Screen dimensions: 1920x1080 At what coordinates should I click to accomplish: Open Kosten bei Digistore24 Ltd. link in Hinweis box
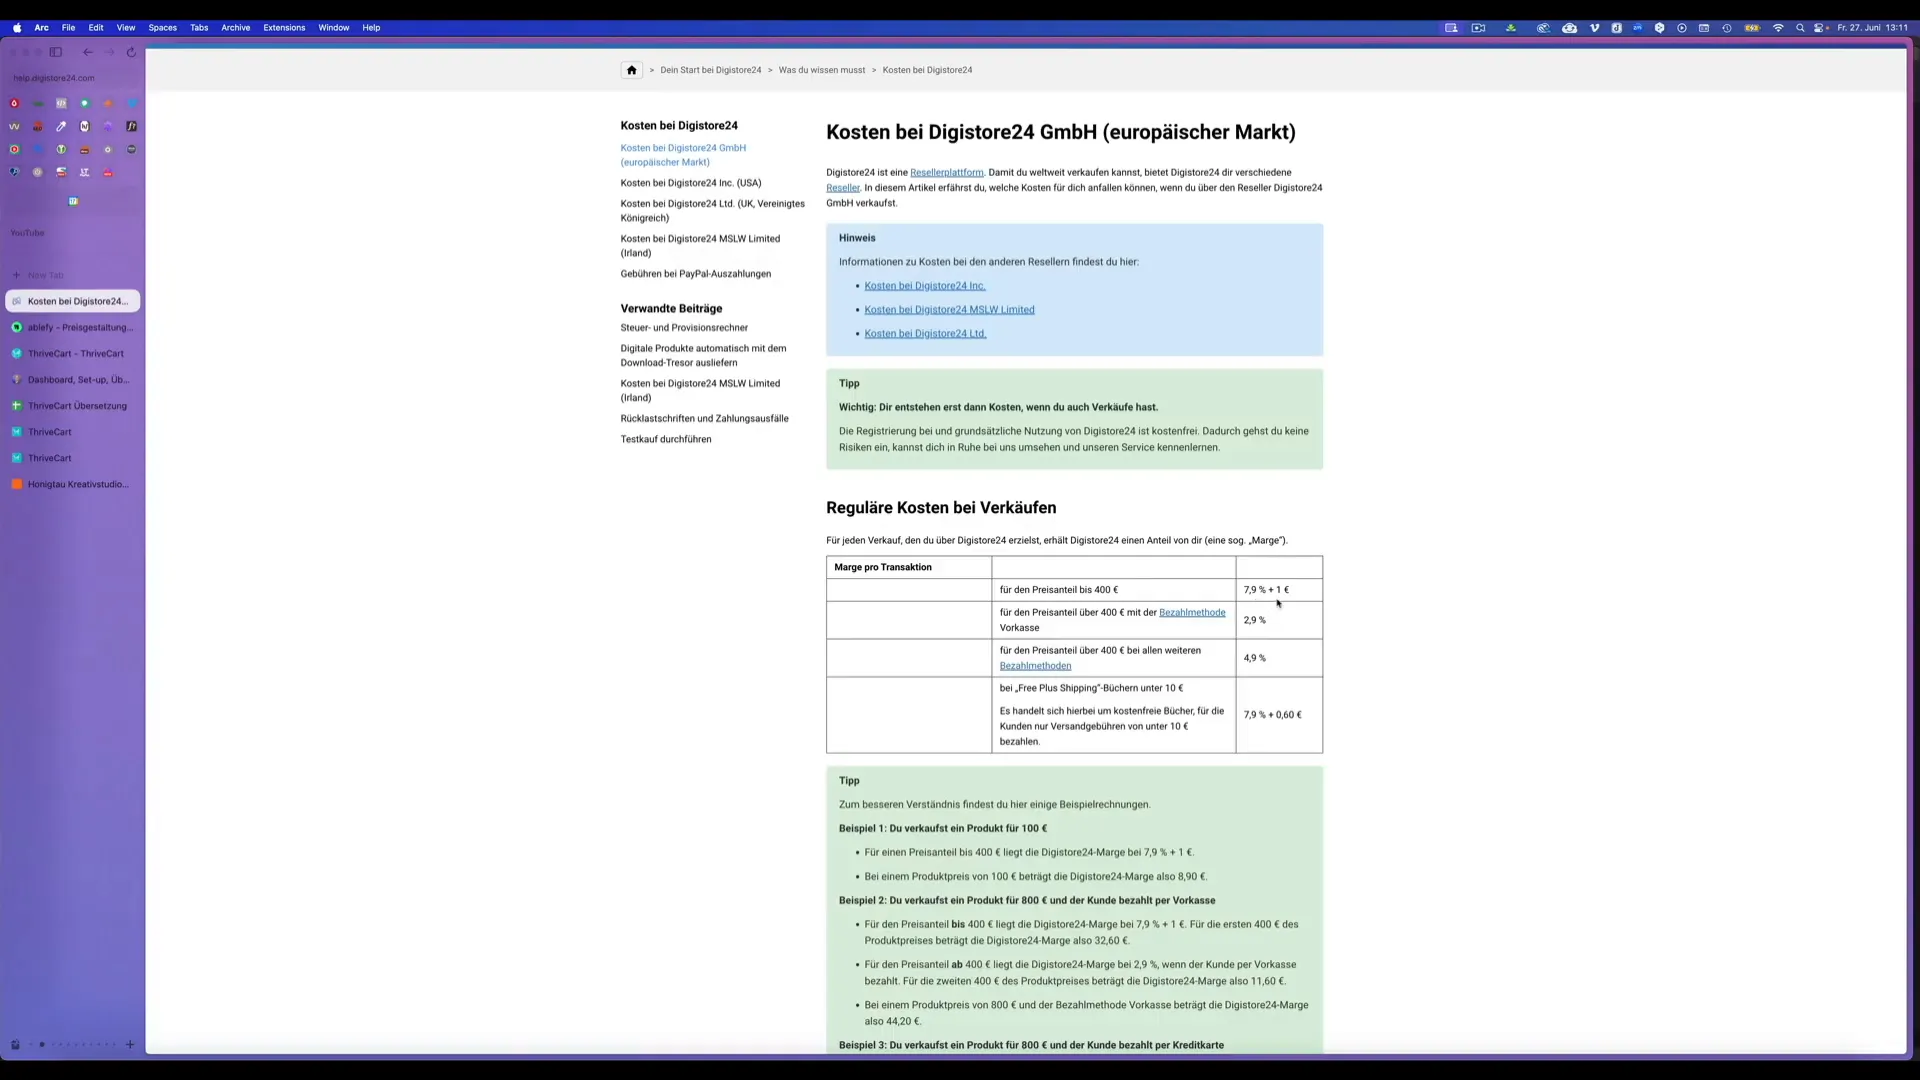click(x=925, y=334)
